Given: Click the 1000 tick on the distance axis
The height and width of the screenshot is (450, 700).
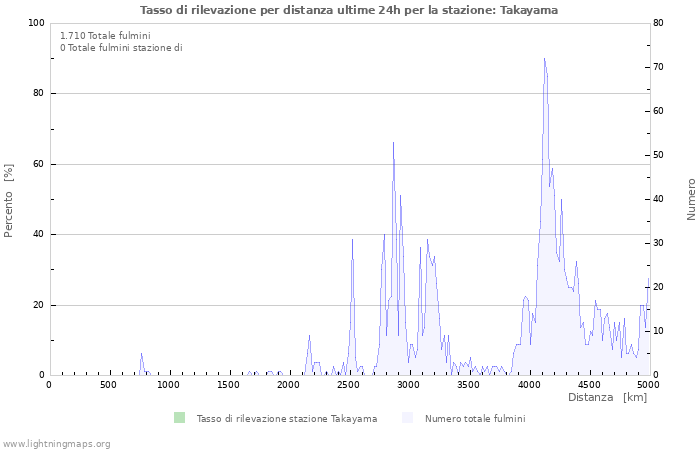Looking at the screenshot, I should point(168,384).
